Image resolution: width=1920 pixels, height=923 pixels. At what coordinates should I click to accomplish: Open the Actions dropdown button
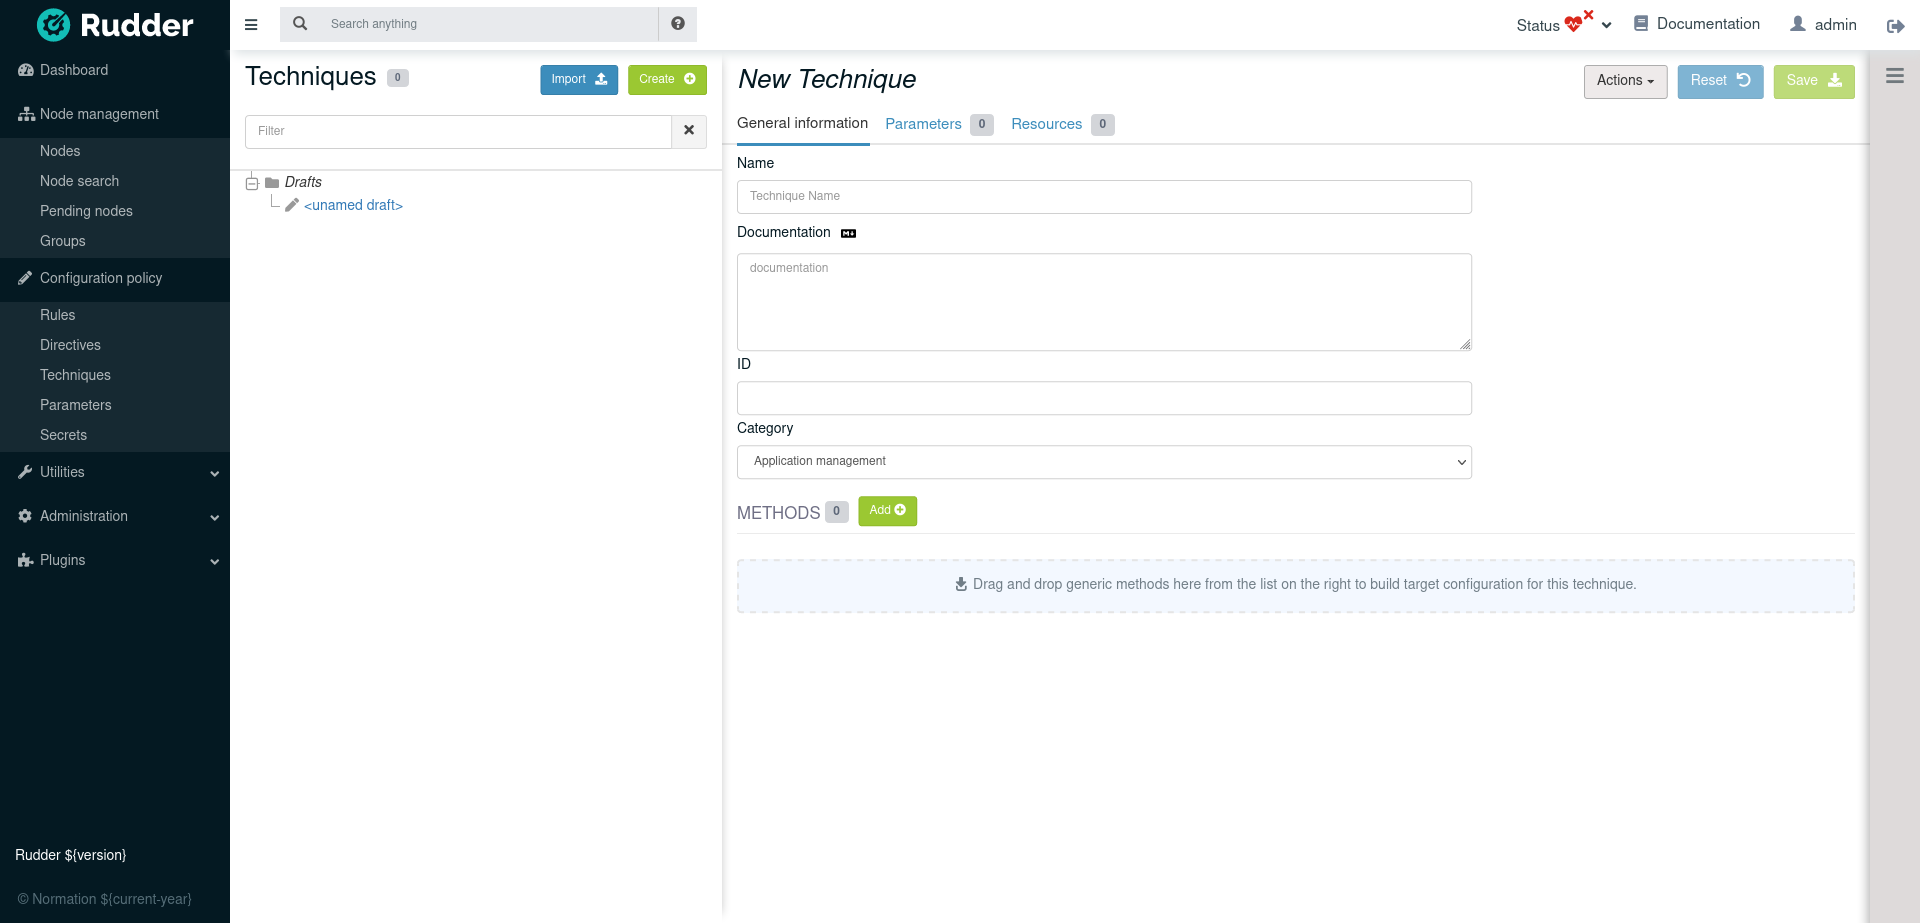coord(1624,81)
